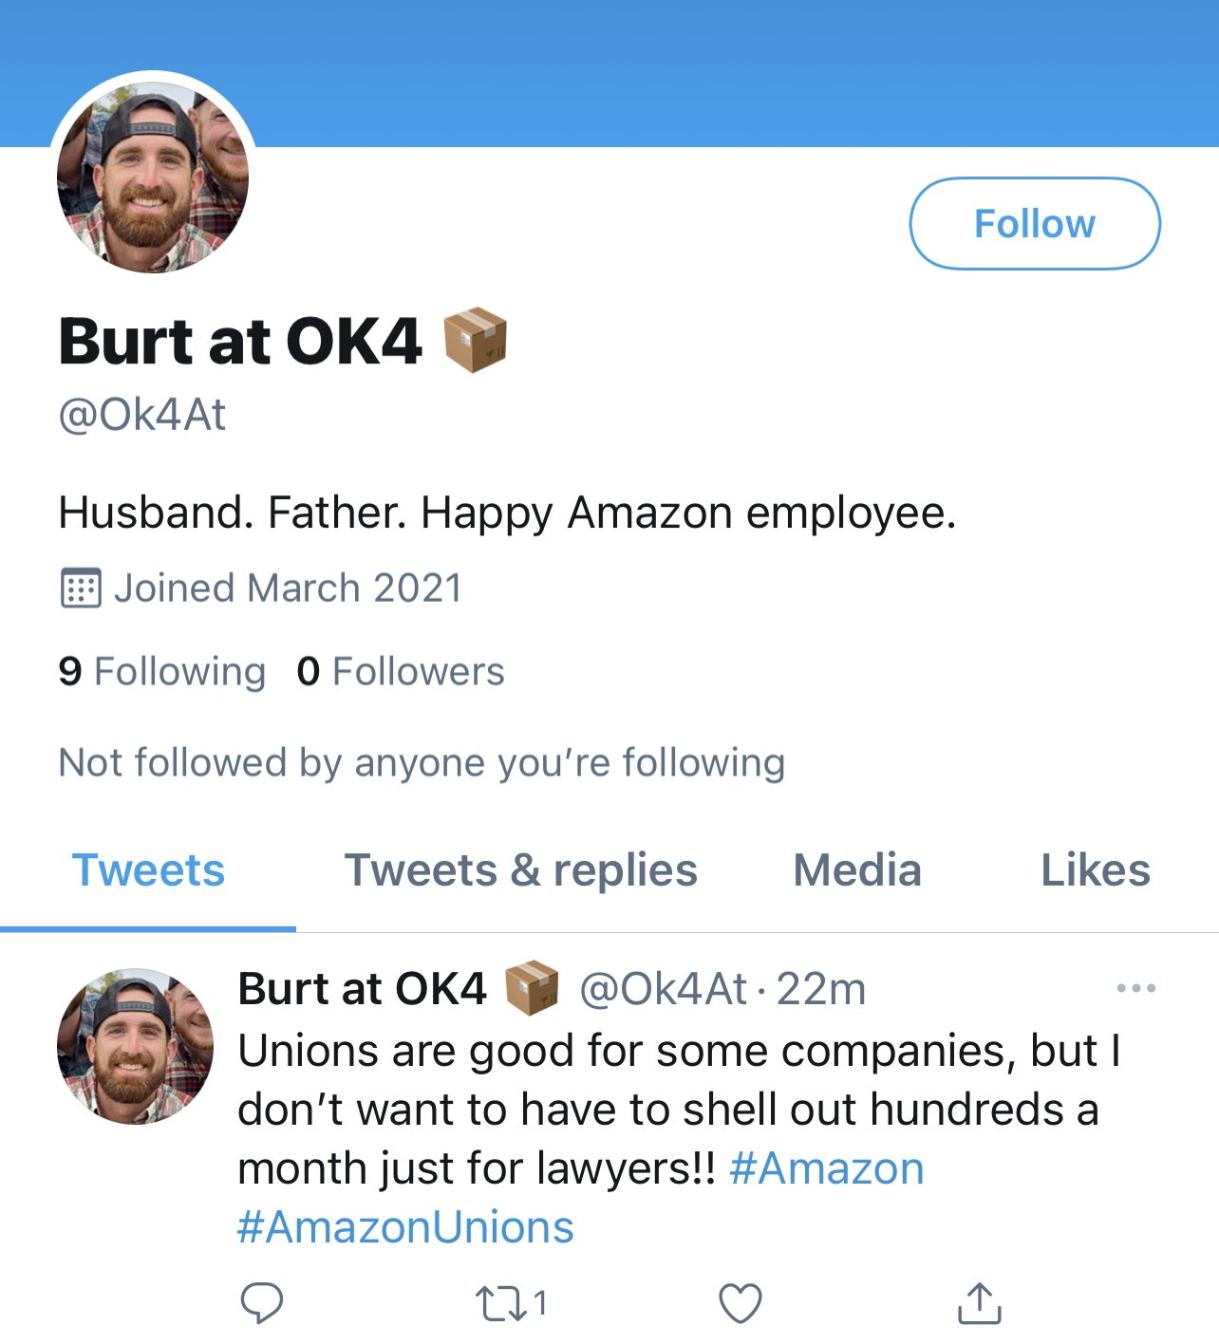Screen dimensions: 1219x1344
Task: View the Likes tab
Action: click(x=1095, y=870)
